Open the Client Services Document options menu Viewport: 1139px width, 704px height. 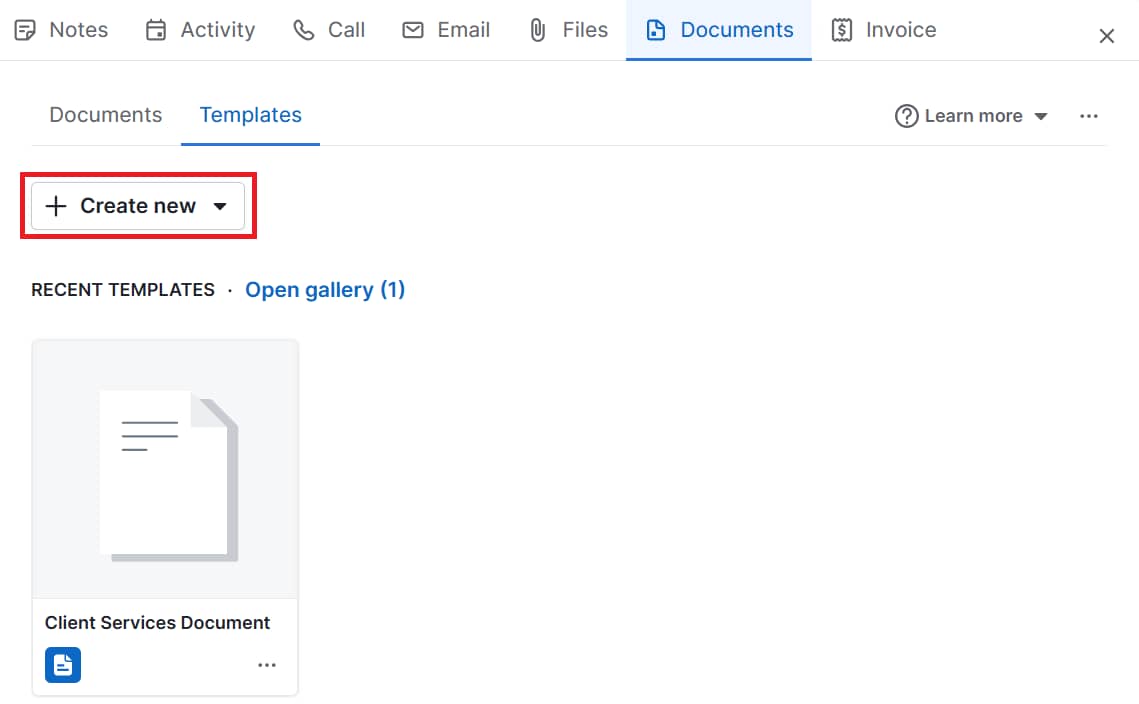coord(266,664)
